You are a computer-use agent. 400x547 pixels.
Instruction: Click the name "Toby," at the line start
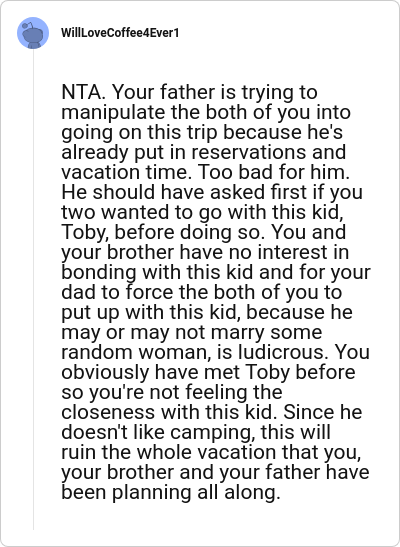coord(85,232)
